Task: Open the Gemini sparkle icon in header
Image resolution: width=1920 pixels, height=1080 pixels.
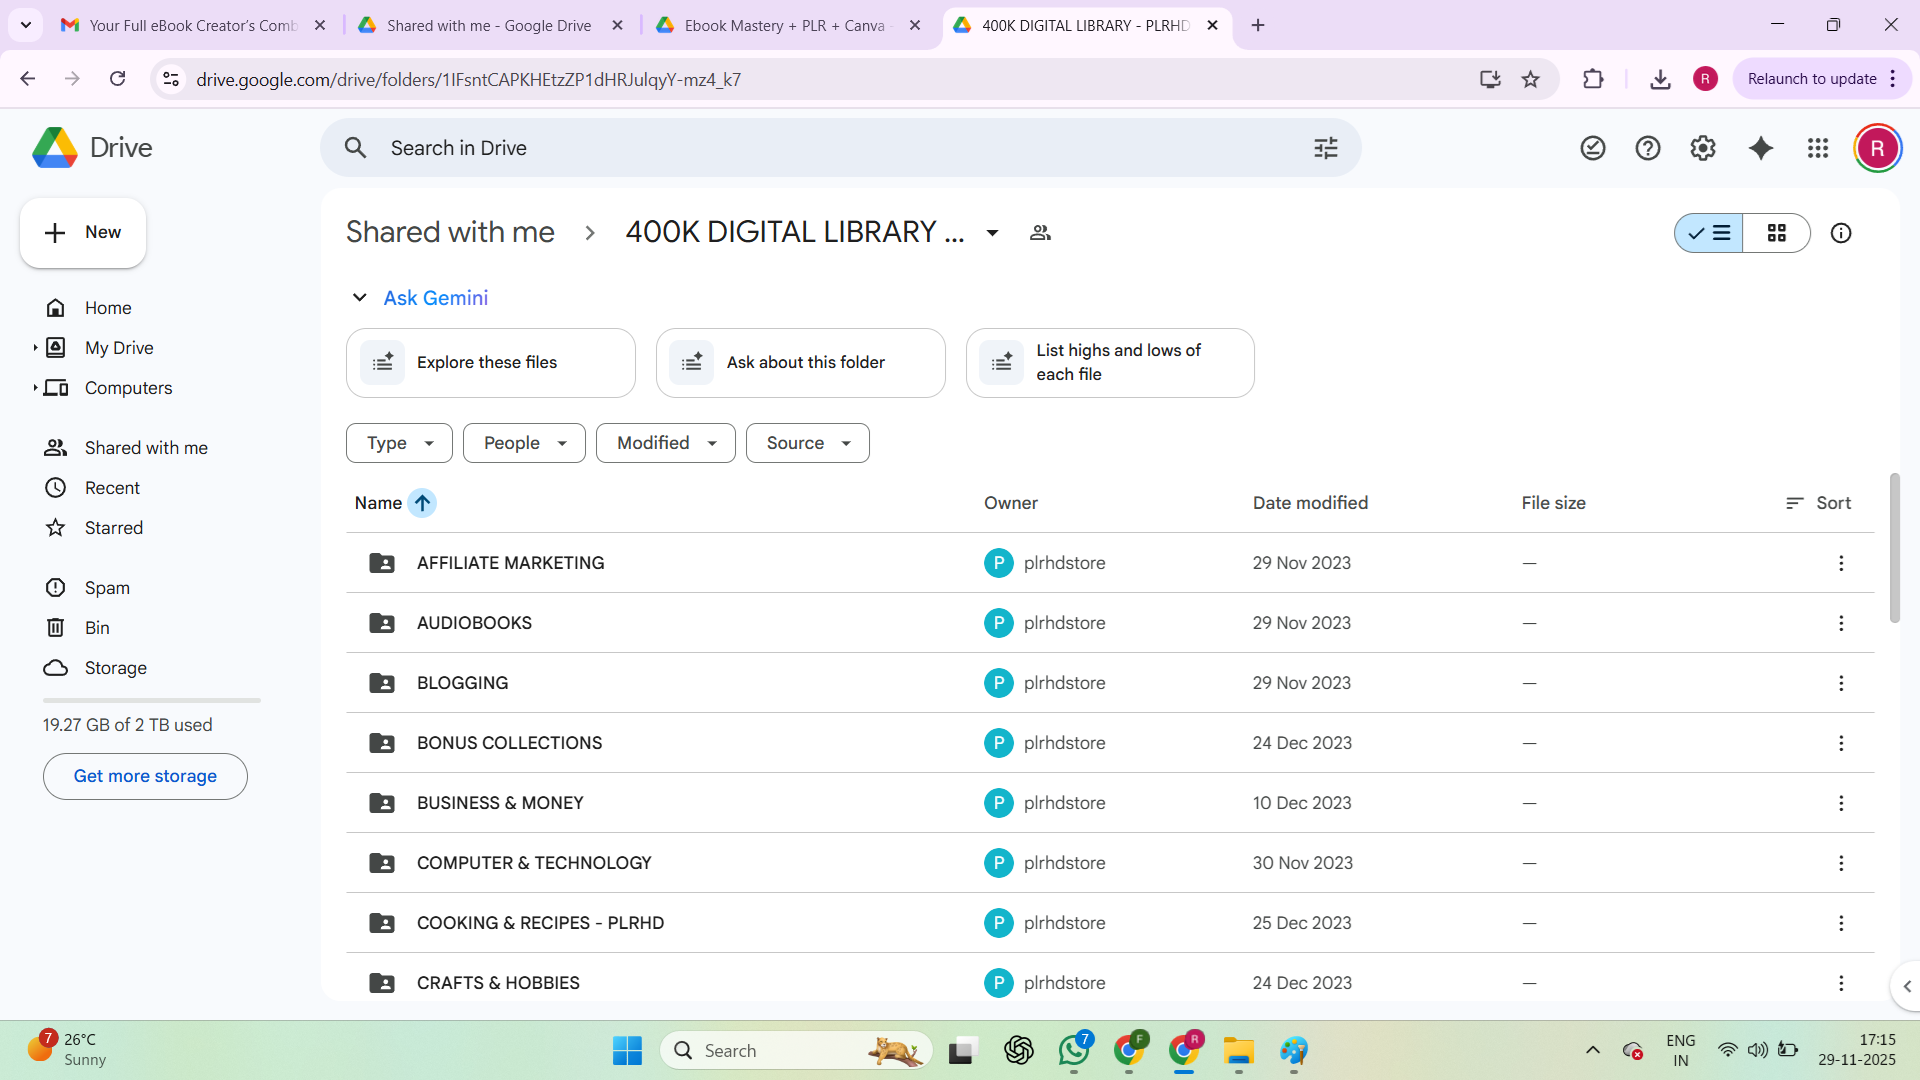Action: click(x=1760, y=148)
